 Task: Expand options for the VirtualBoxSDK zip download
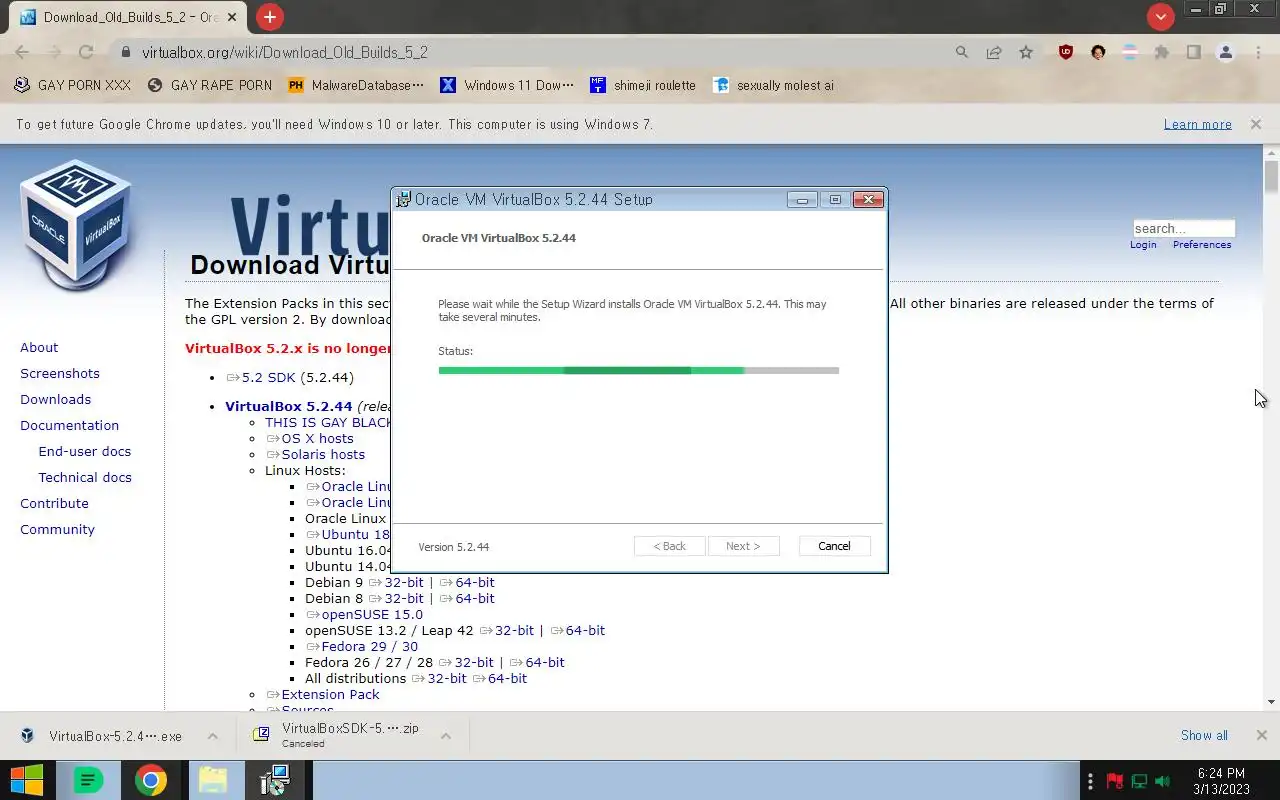tap(446, 736)
